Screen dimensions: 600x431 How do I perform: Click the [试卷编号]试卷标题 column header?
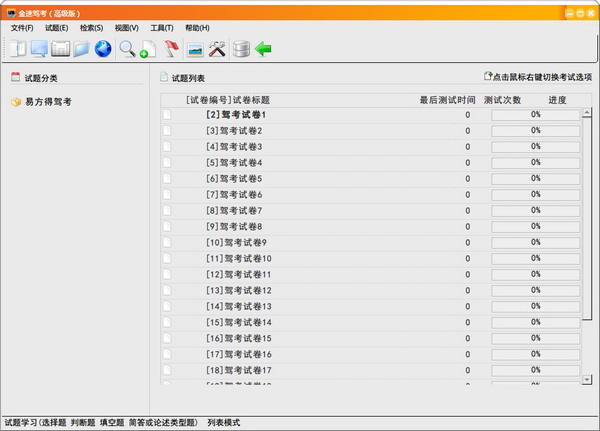(x=228, y=100)
